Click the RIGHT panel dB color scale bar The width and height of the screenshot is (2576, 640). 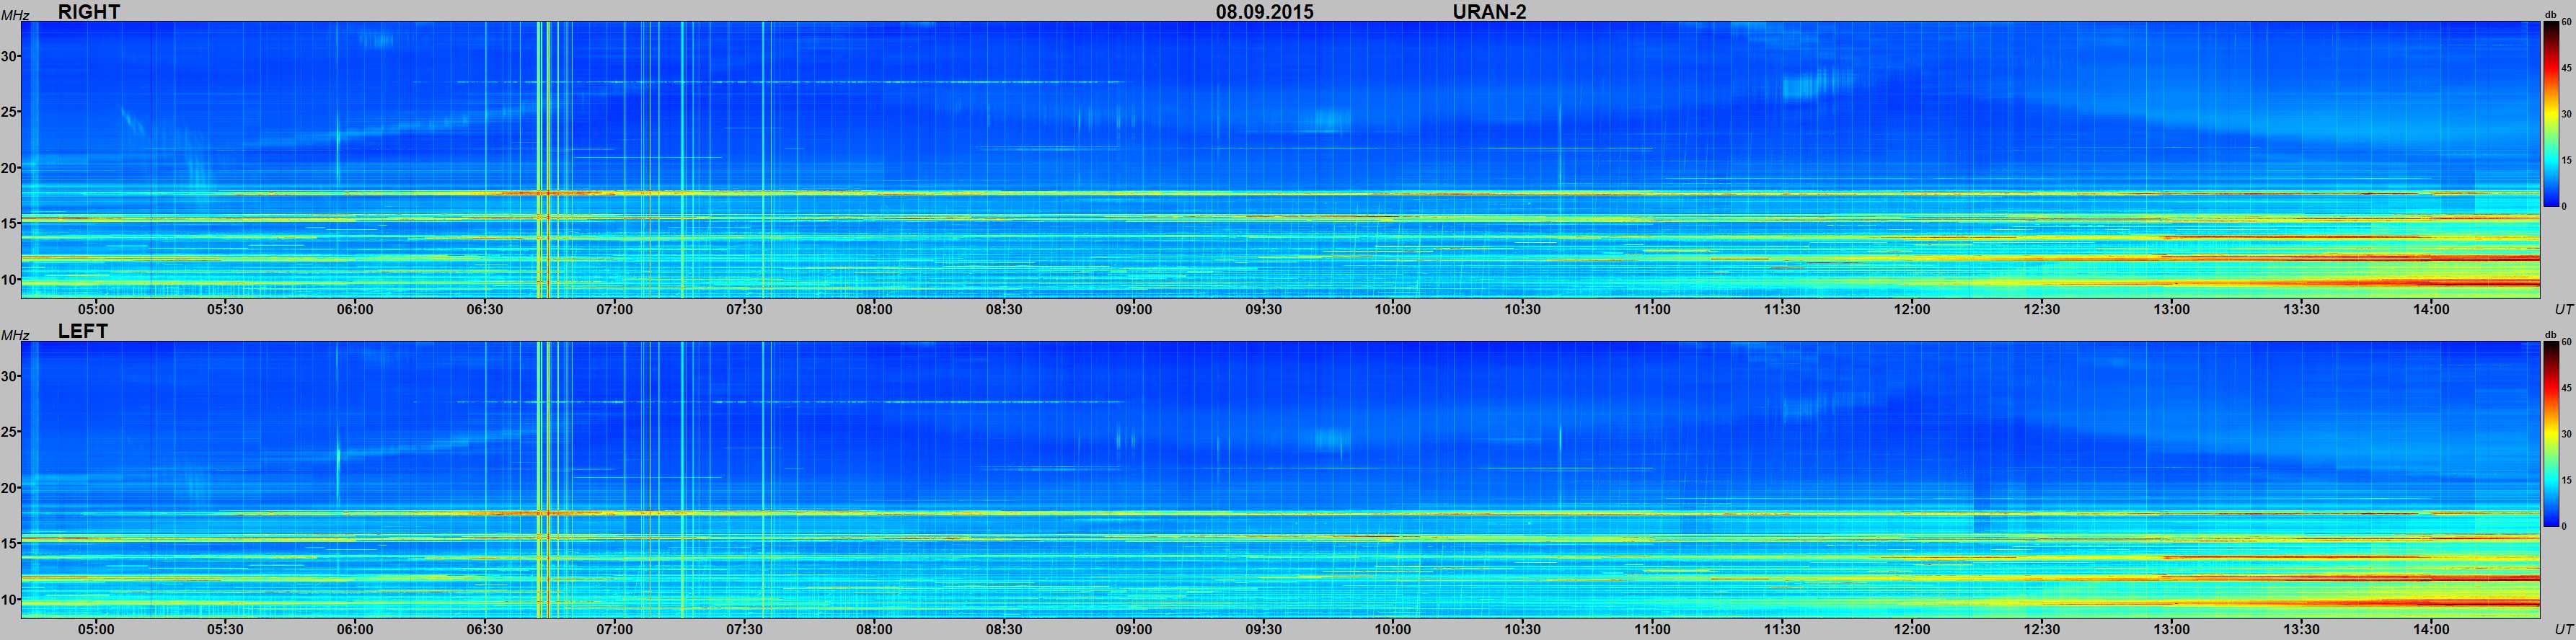point(2551,114)
